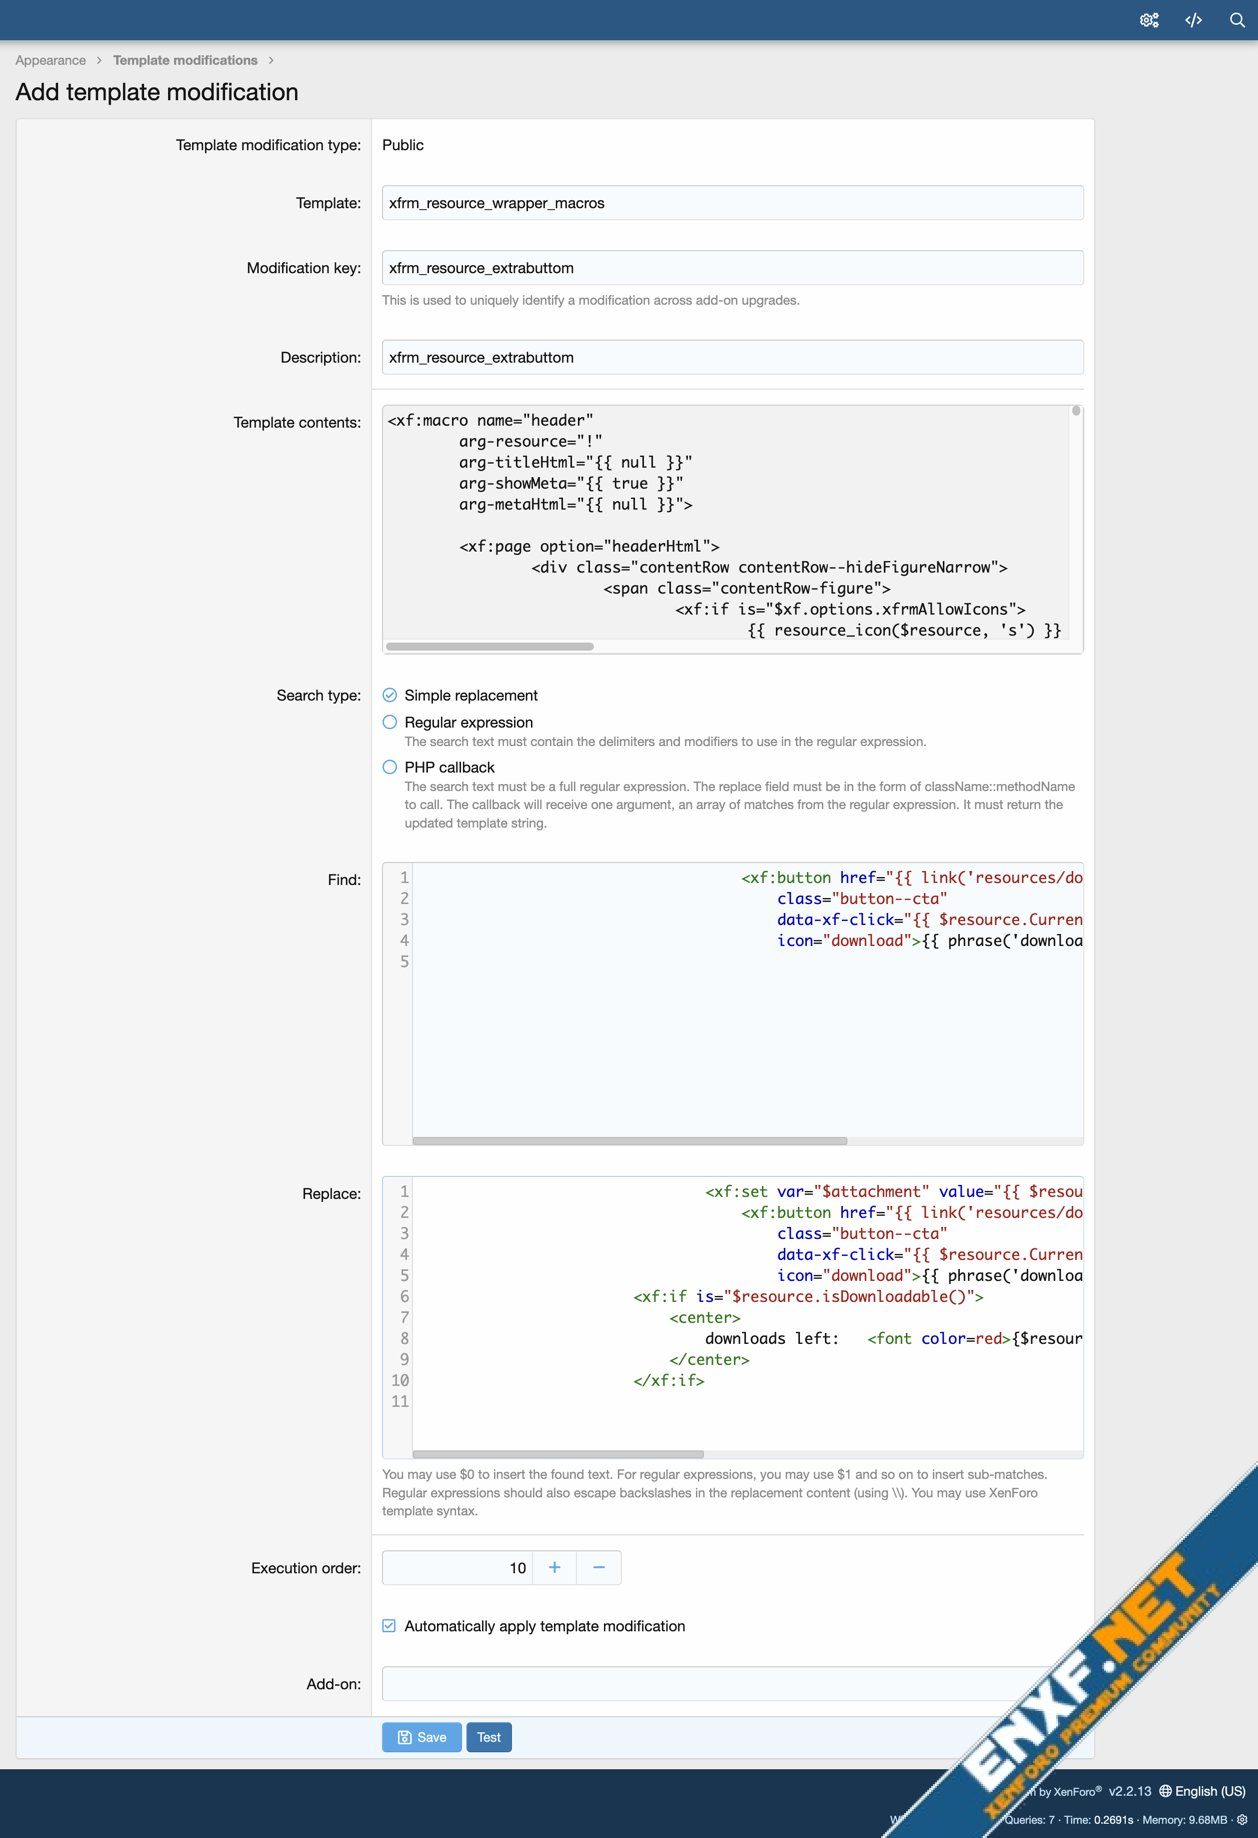1258x1838 pixels.
Task: Click the plus icon for execution order
Action: pos(554,1567)
